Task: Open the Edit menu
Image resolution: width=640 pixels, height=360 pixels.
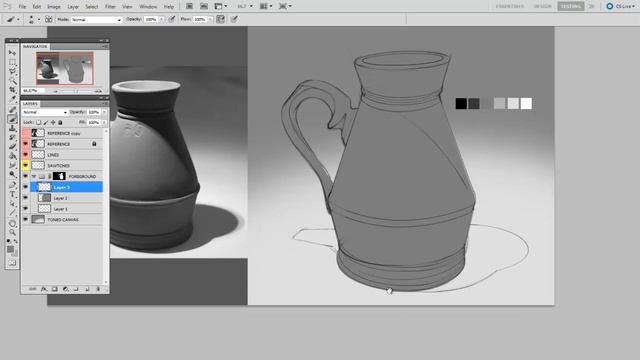Action: click(x=37, y=7)
